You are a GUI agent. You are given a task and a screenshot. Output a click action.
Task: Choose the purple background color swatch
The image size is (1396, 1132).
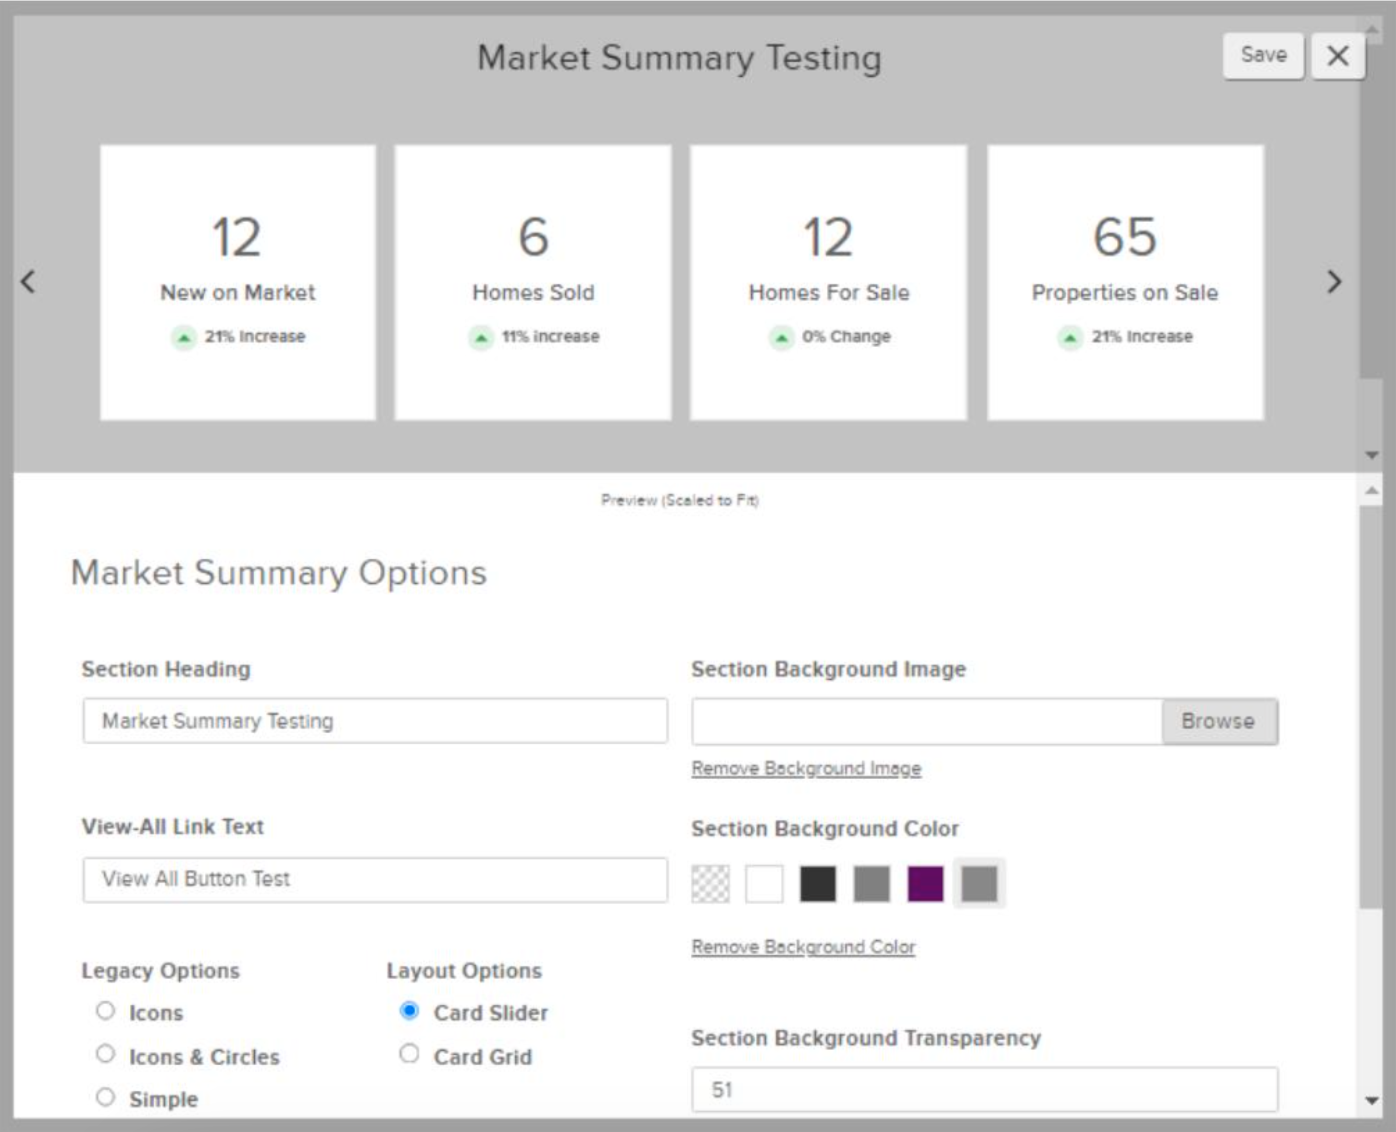(926, 884)
